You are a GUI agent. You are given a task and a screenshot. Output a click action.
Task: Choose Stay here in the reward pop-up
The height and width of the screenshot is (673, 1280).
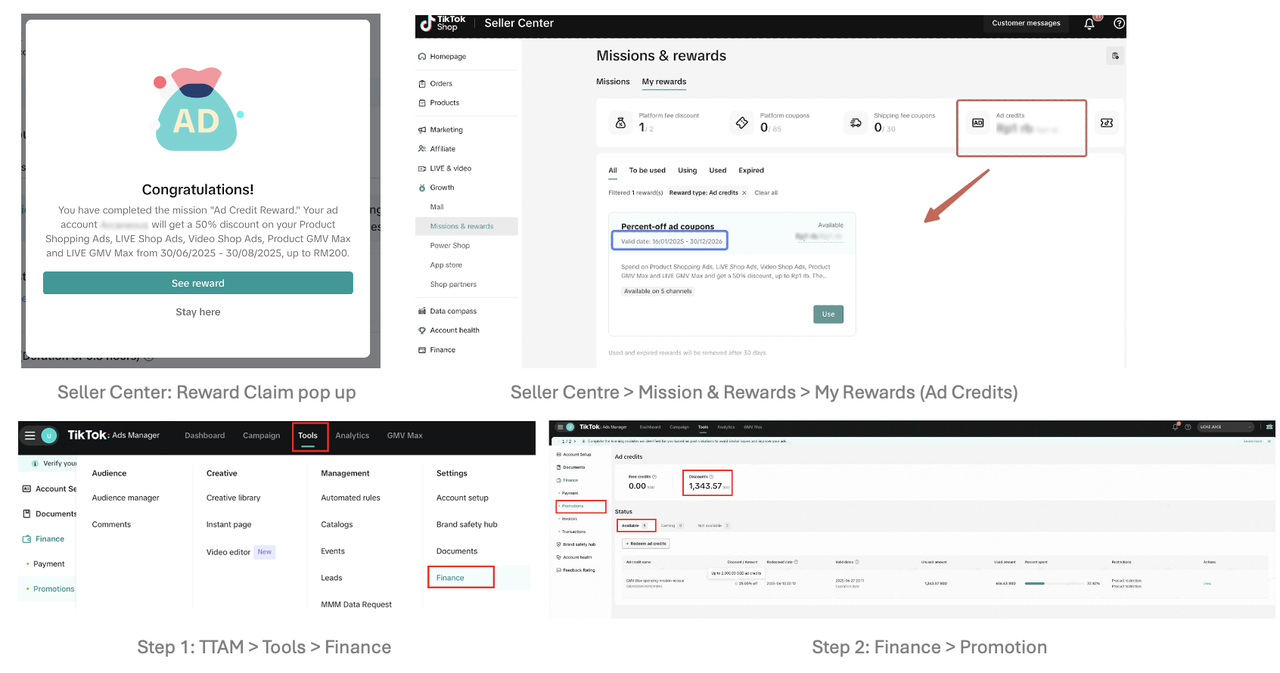pos(198,312)
